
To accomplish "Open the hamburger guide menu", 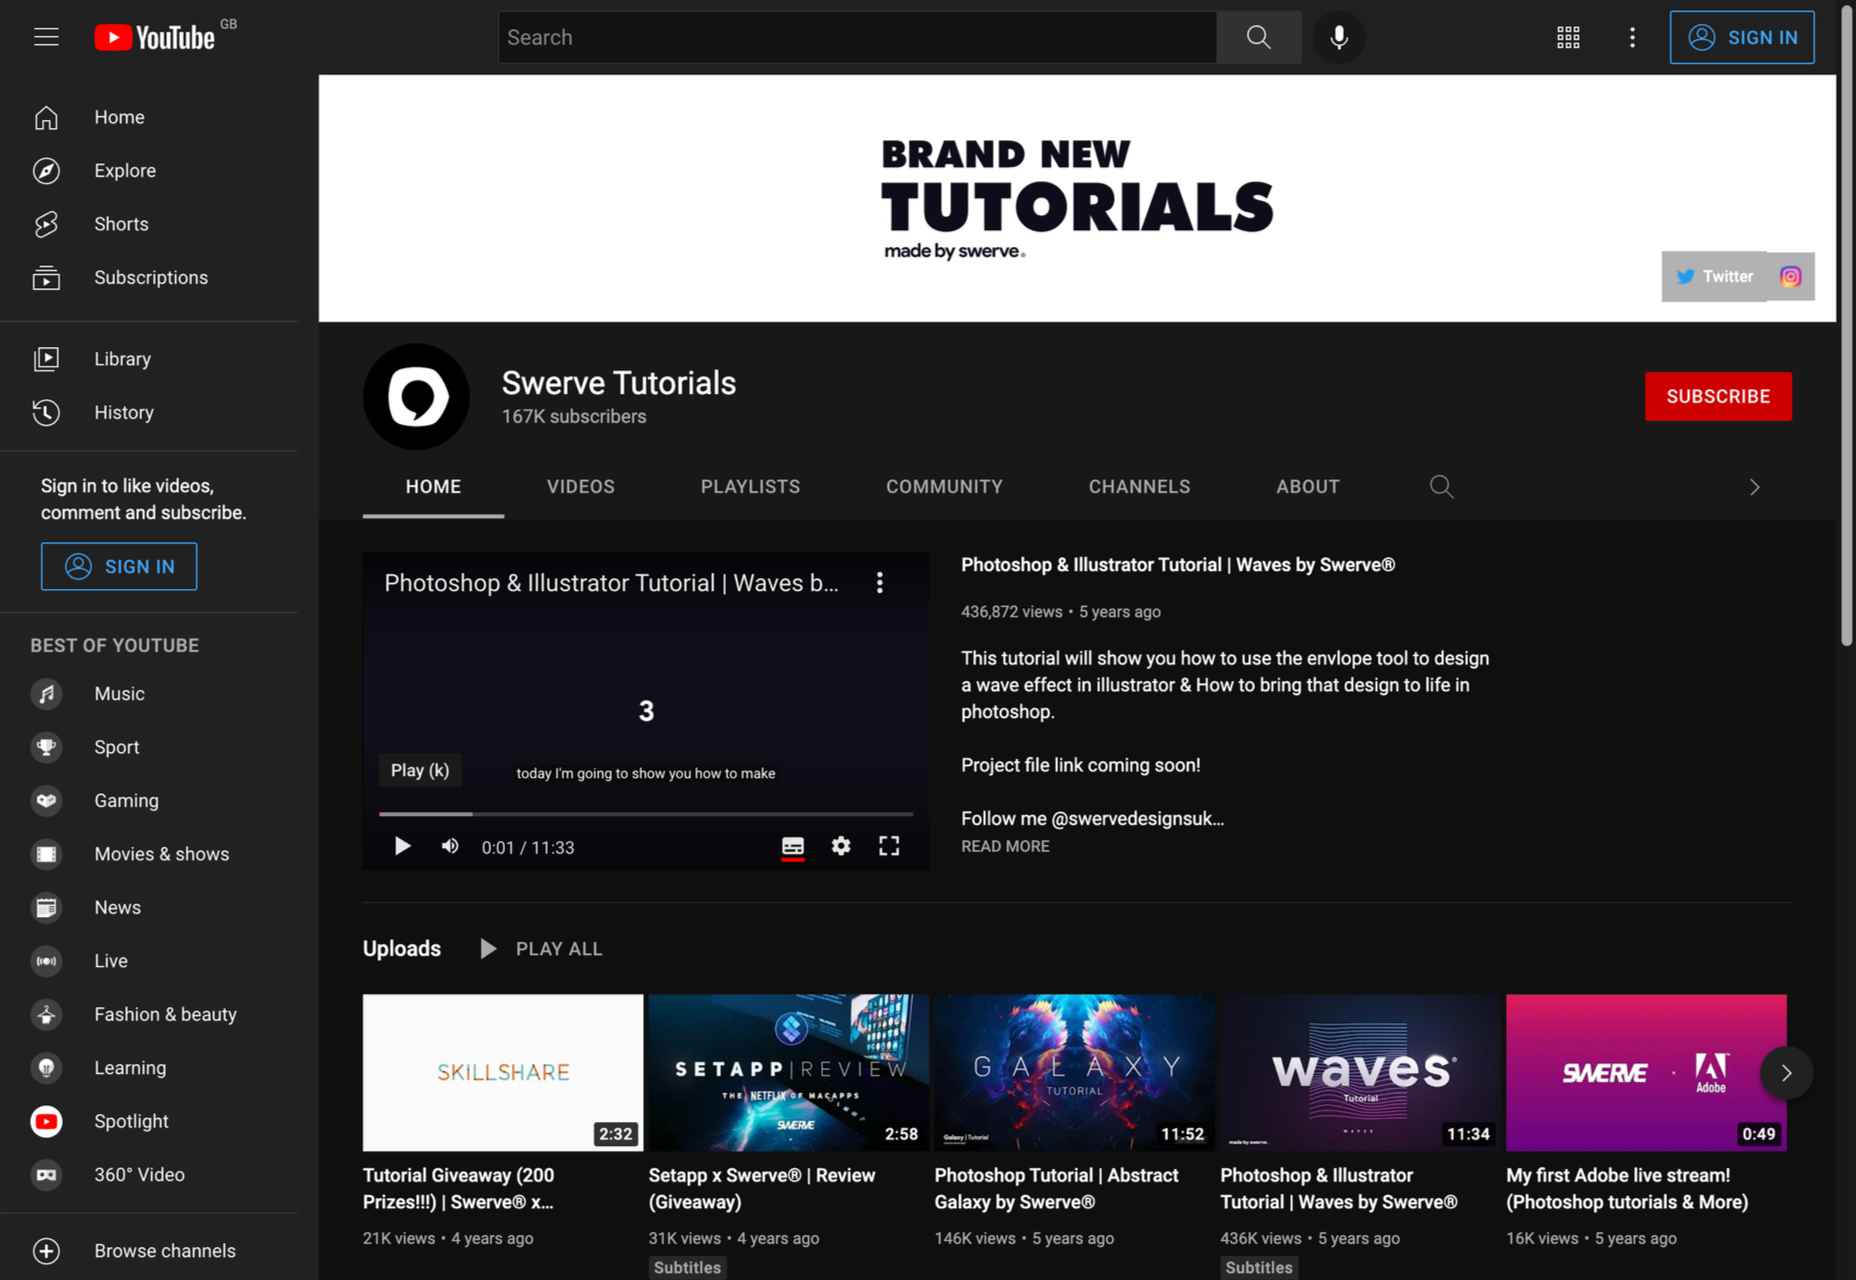I will click(x=46, y=37).
